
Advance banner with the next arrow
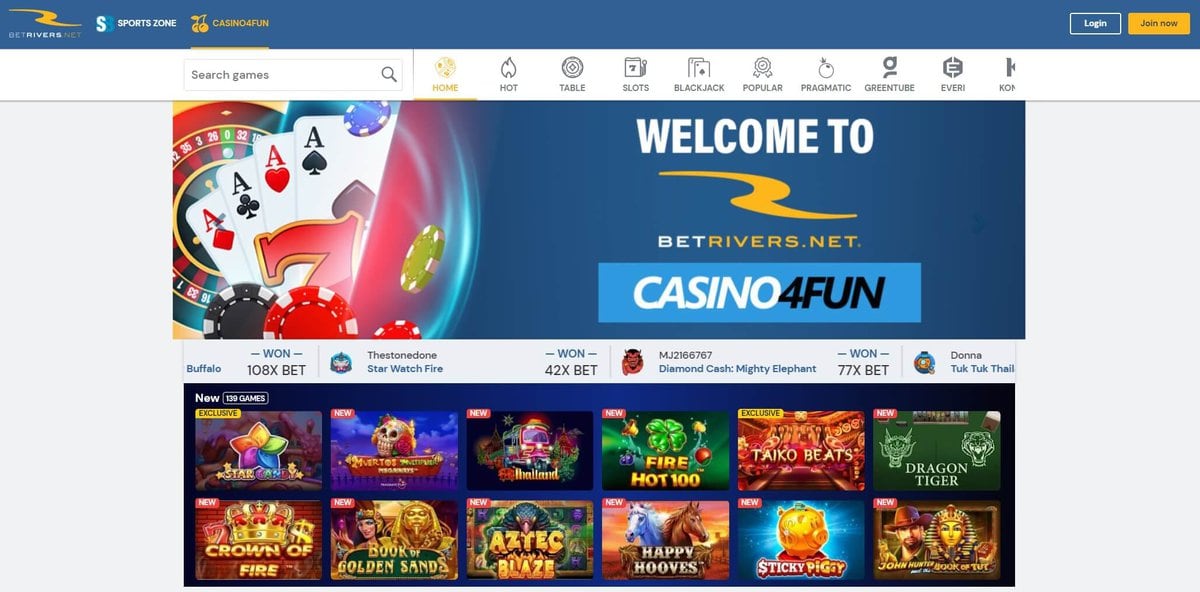(x=978, y=224)
